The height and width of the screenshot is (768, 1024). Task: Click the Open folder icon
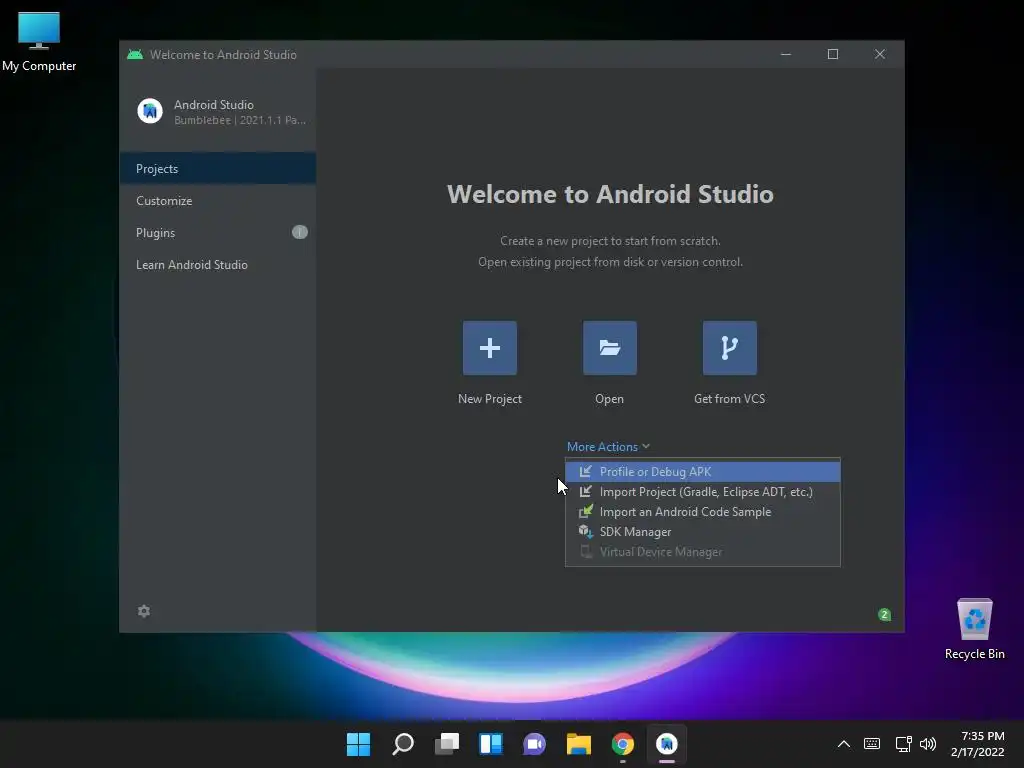[609, 348]
